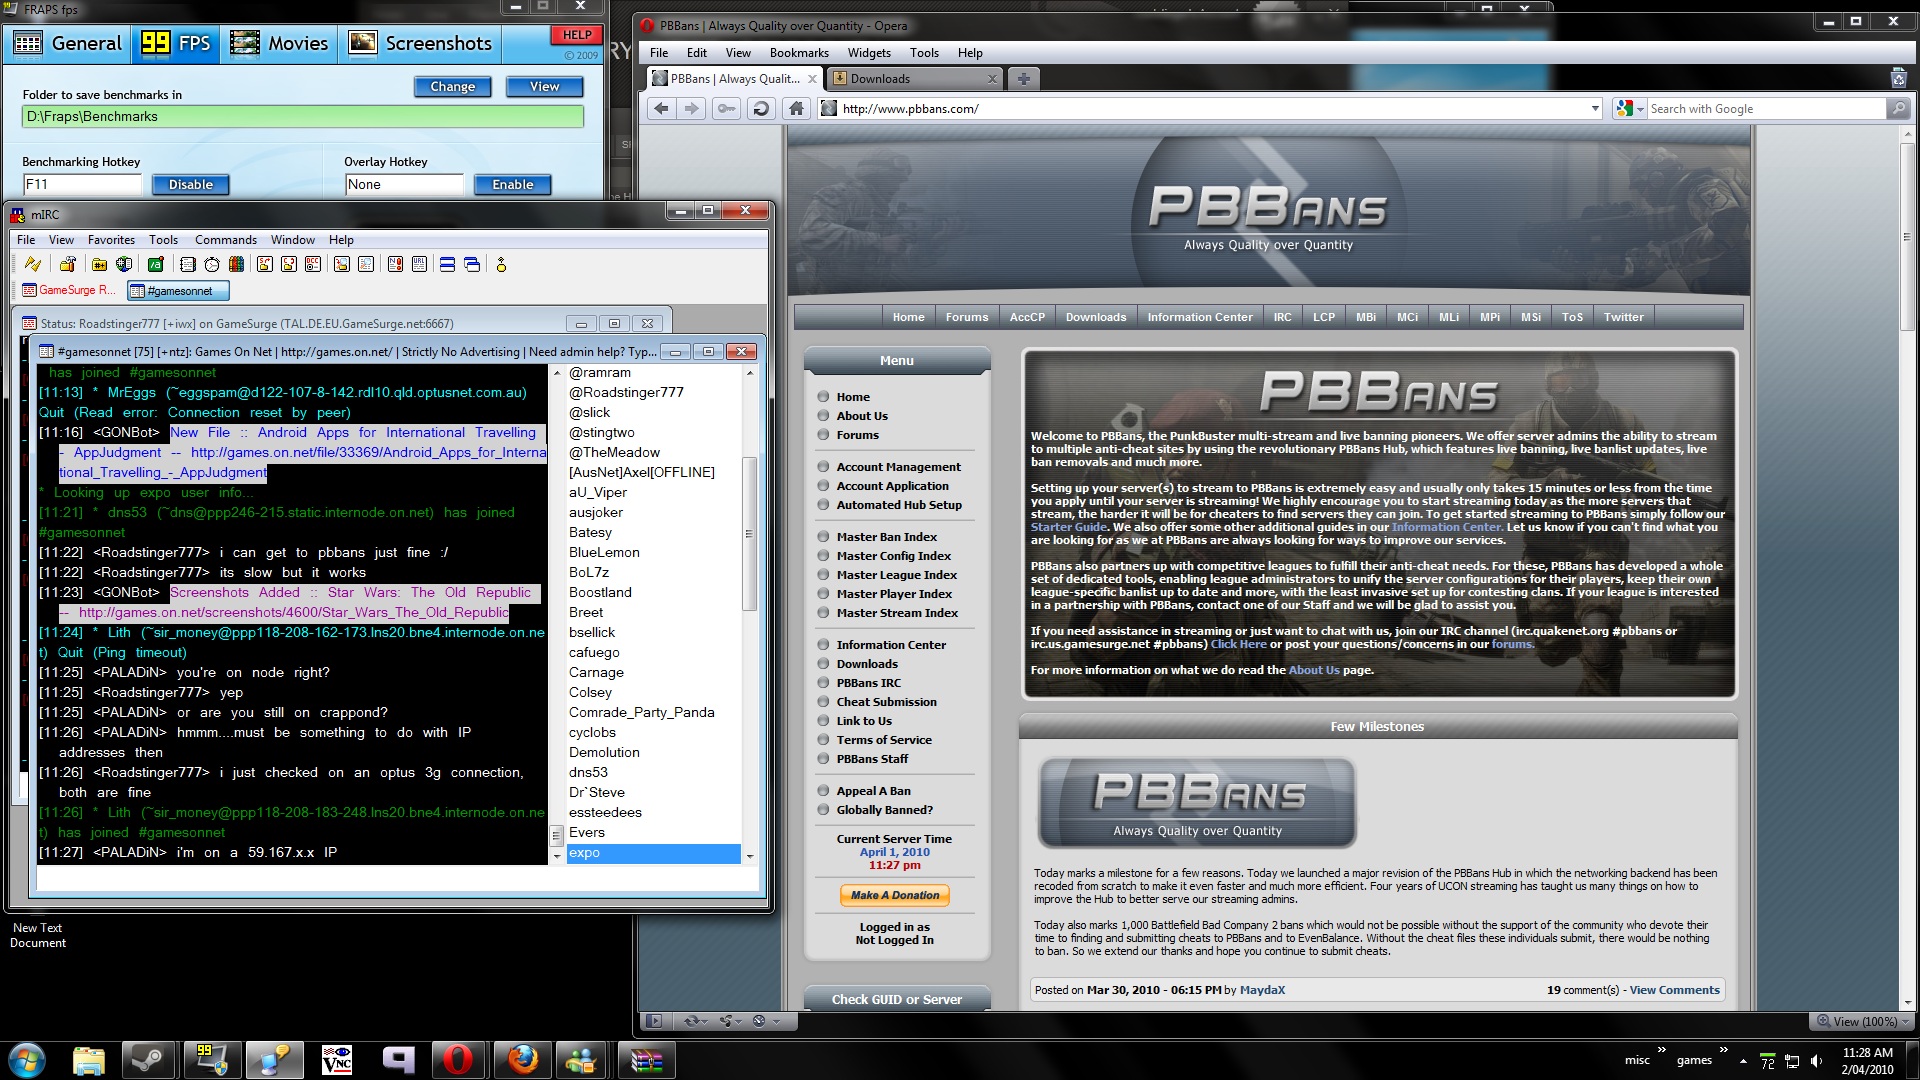Open mIRC Options hammer icon
Image resolution: width=1920 pixels, height=1080 pixels.
click(x=67, y=264)
